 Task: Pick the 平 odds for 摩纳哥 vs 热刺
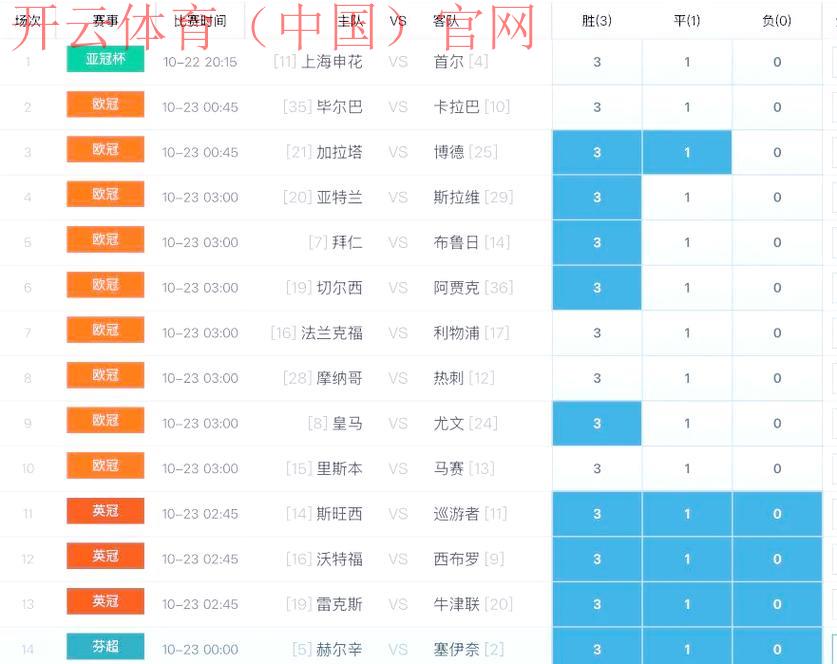tap(685, 378)
